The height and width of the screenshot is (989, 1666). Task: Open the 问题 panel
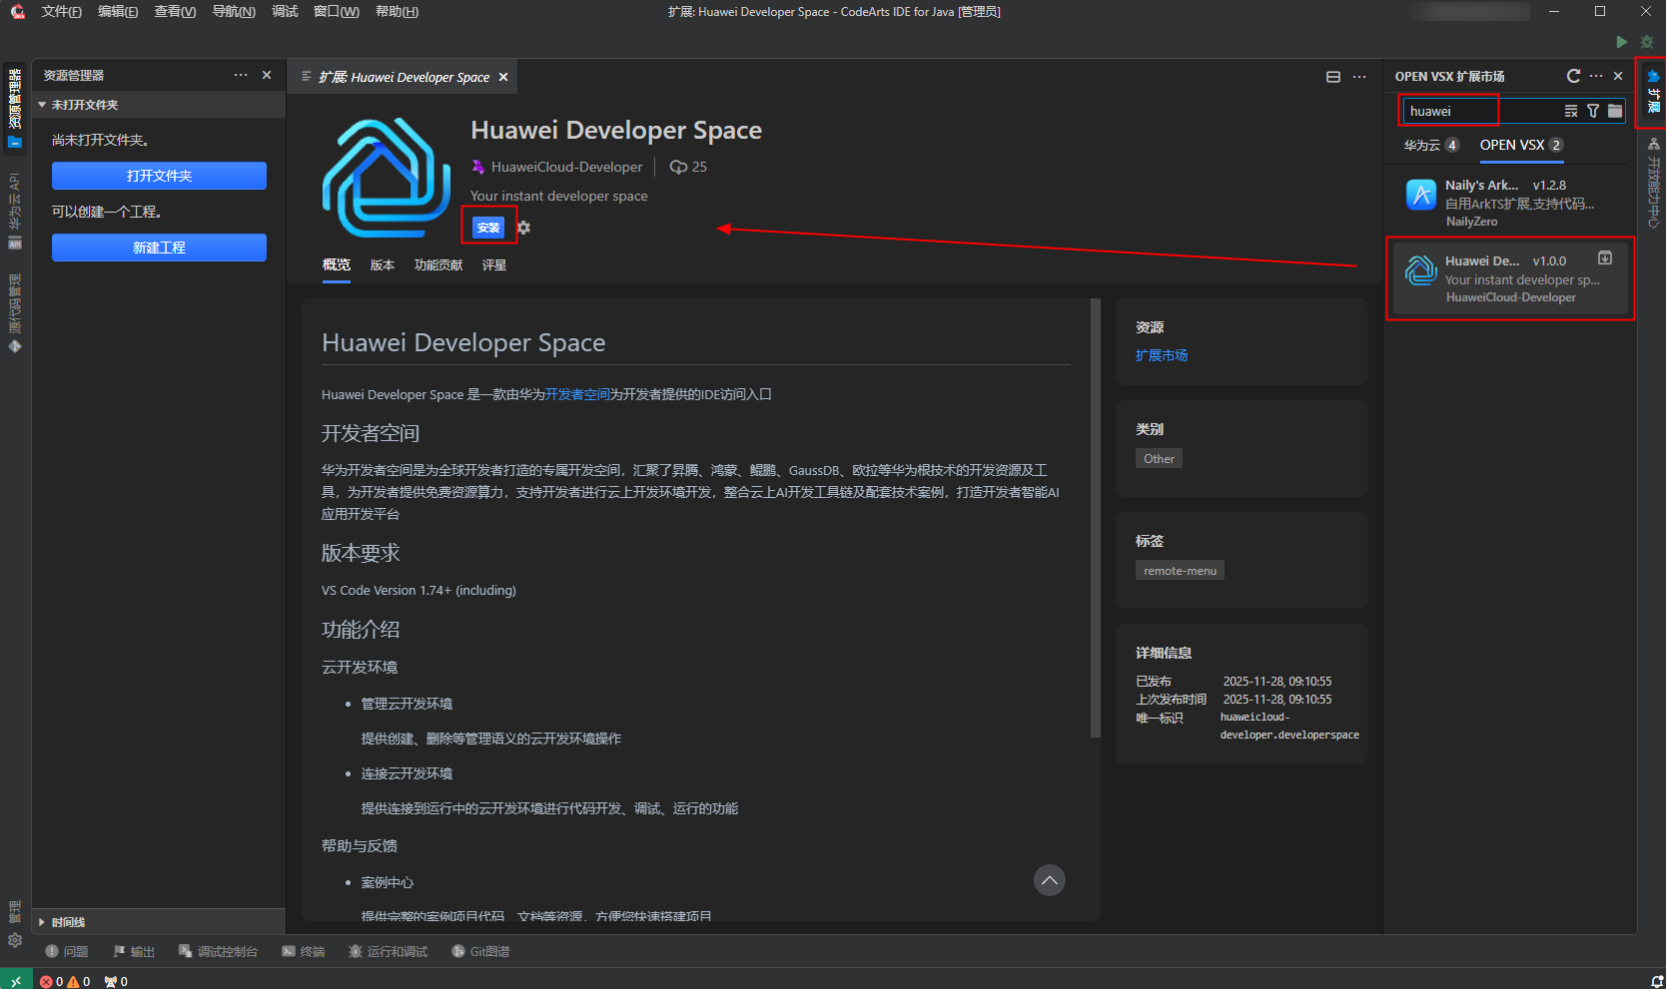click(67, 952)
